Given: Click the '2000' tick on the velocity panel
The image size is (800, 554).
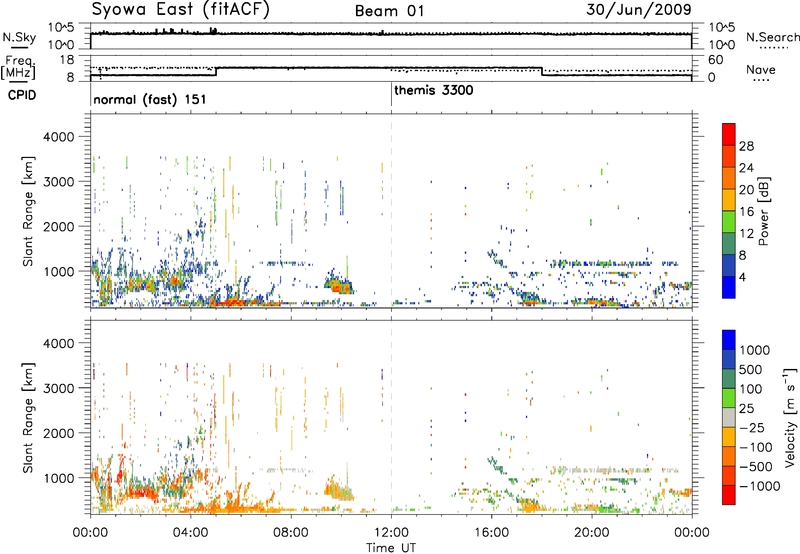Looking at the screenshot, I should coord(58,433).
